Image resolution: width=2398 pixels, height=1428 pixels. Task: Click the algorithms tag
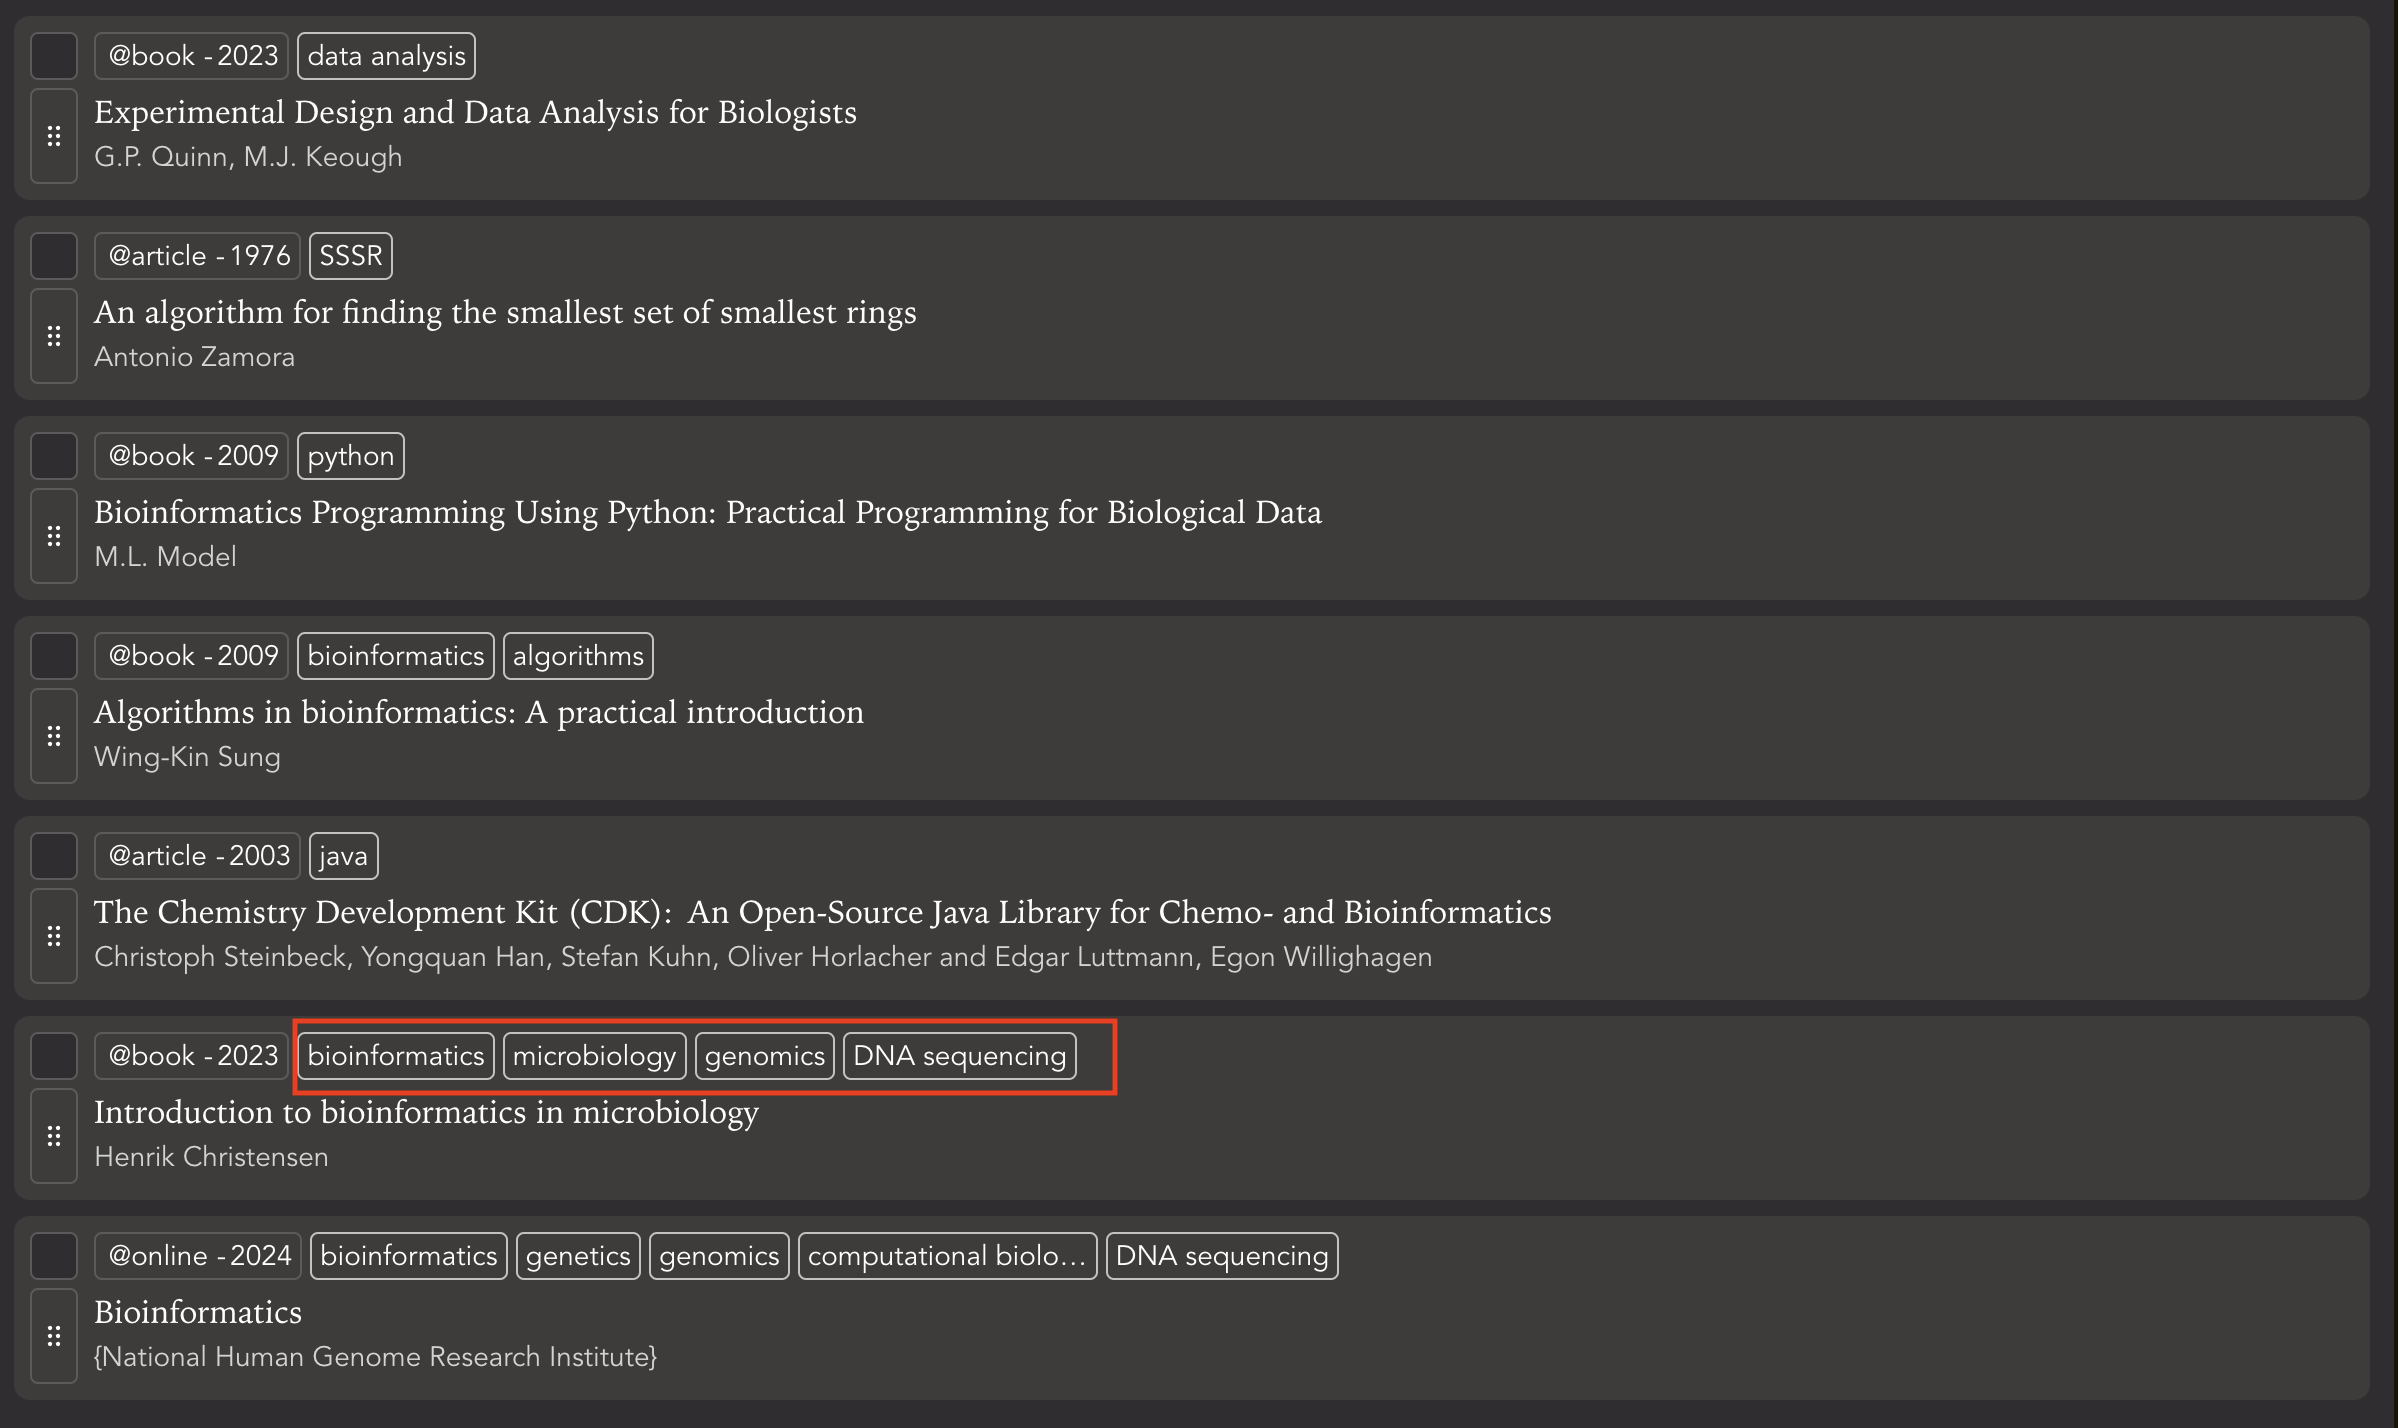(x=578, y=656)
